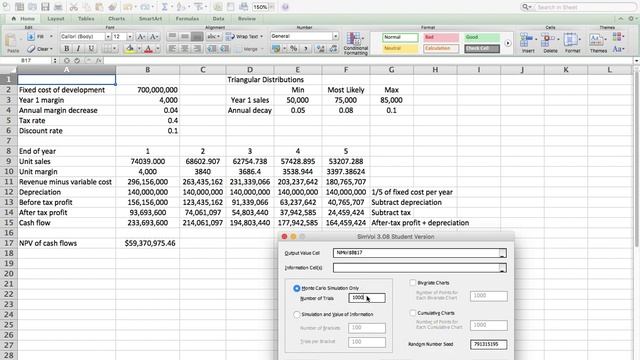Switch to the Layout tab

point(56,19)
